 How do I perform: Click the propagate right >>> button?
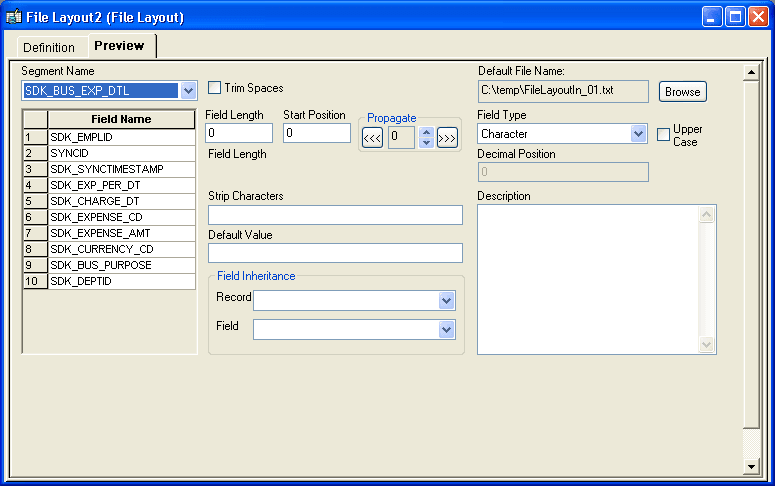[447, 138]
